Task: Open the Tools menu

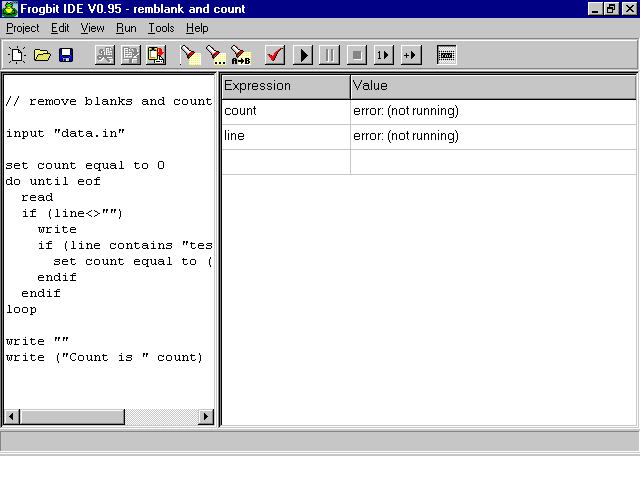Action: pyautogui.click(x=161, y=28)
